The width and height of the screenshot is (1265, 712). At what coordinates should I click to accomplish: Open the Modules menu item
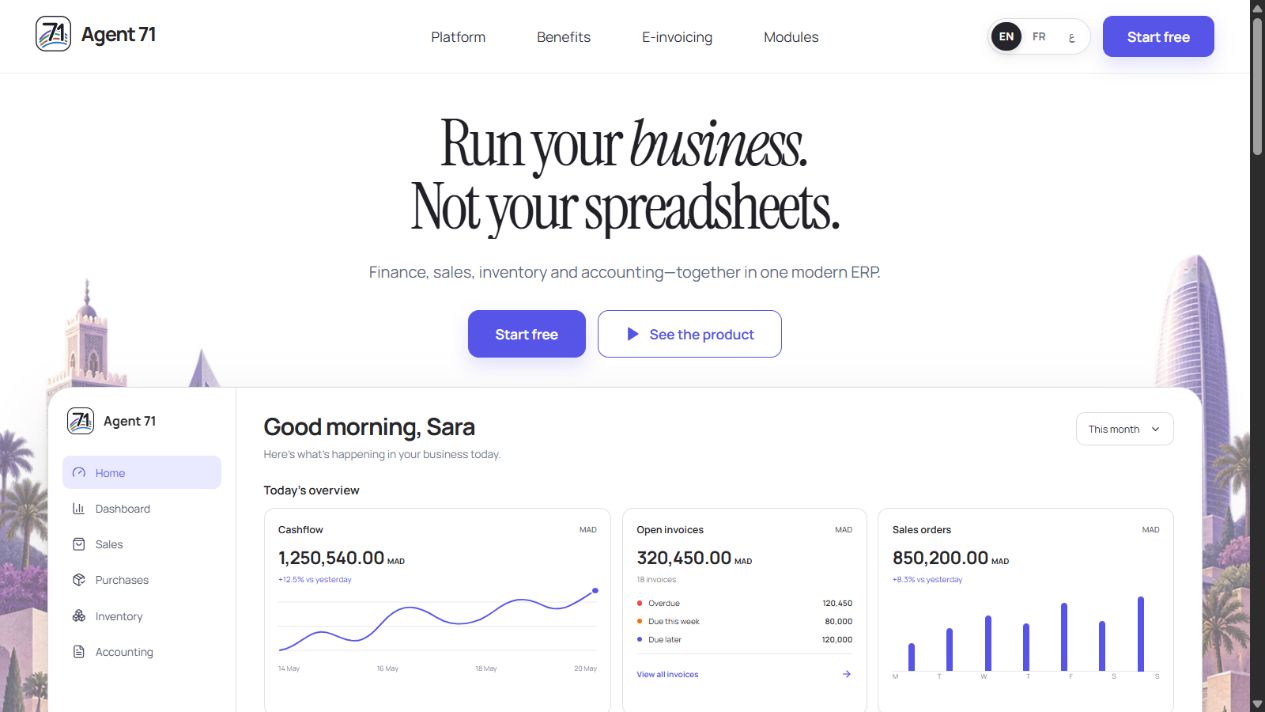click(x=791, y=37)
